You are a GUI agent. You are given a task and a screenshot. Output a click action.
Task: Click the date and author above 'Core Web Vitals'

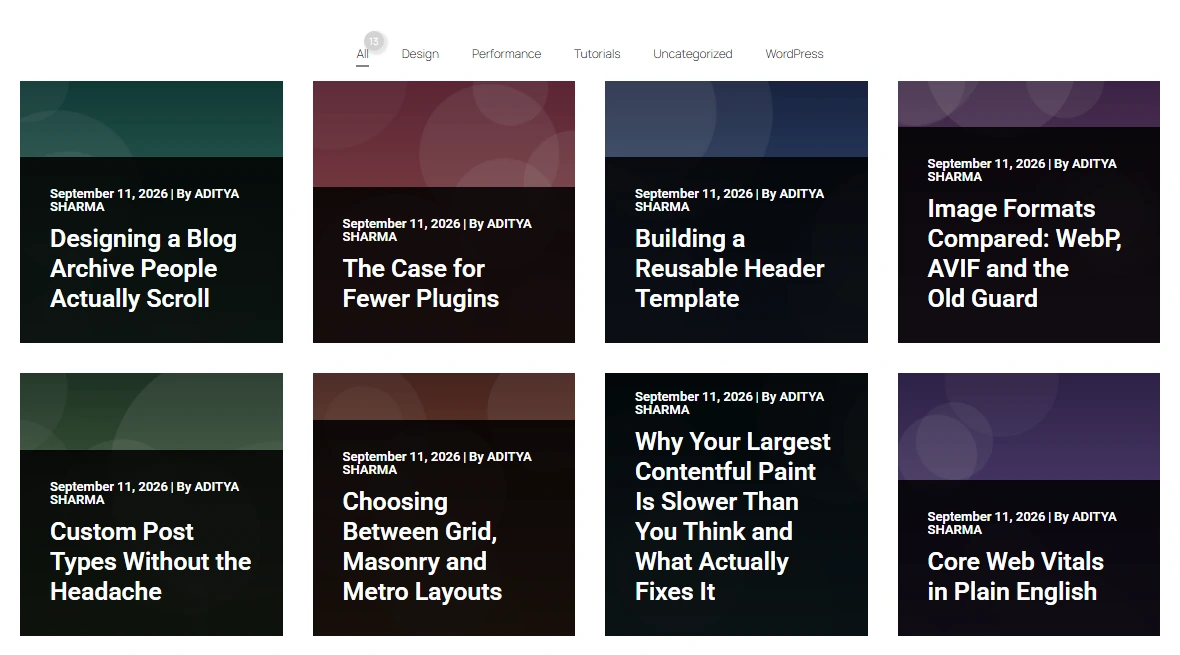1022,523
